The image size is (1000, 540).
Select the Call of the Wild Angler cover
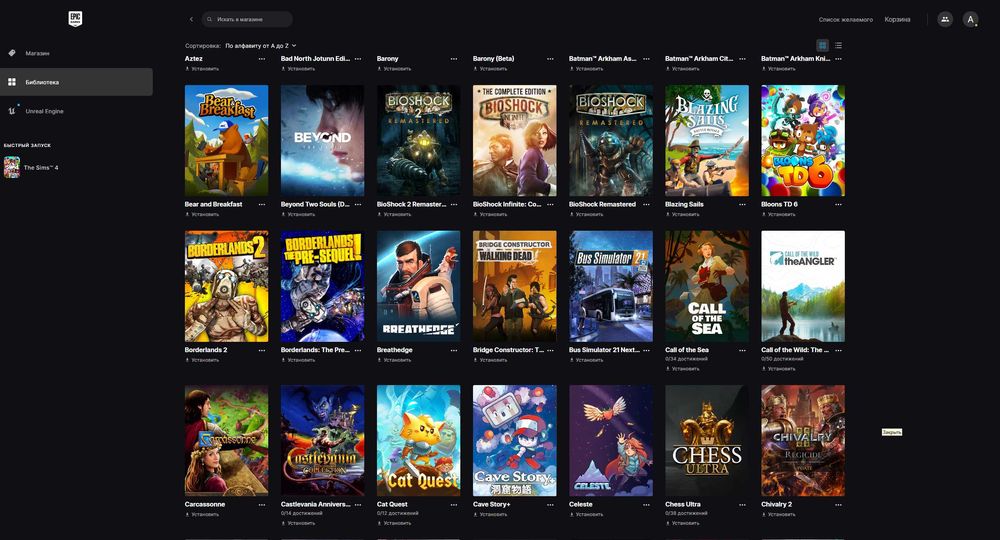click(x=803, y=286)
